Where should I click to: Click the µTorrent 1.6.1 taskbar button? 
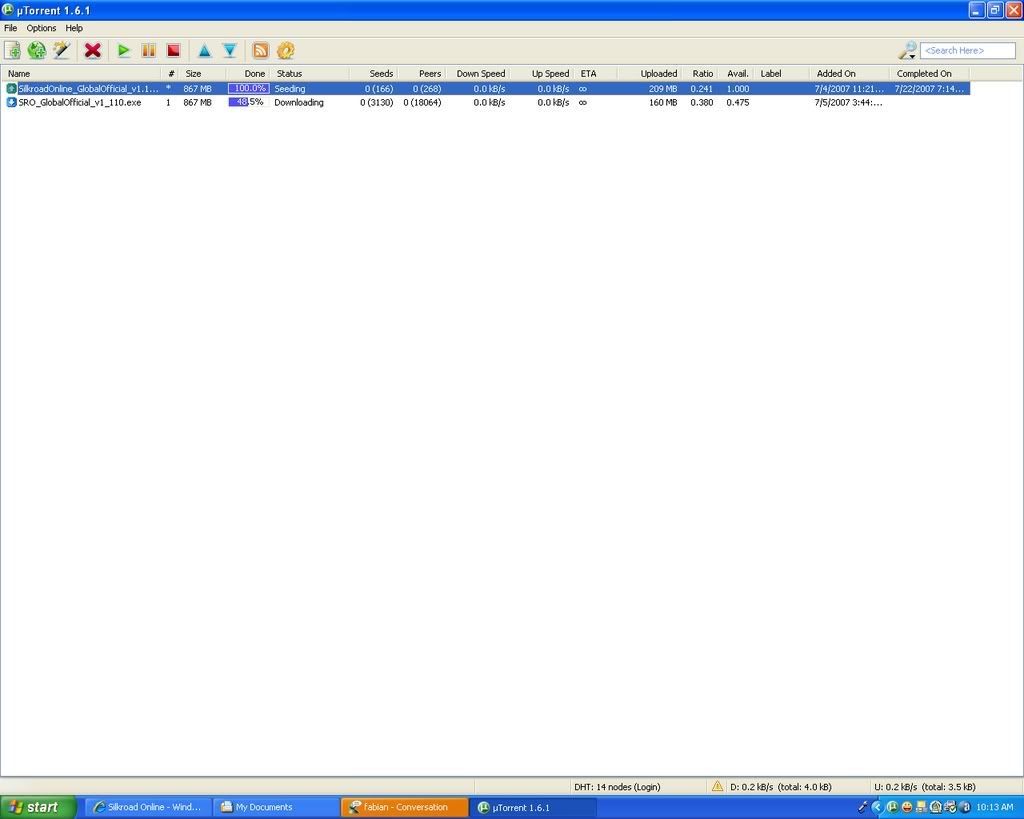[534, 807]
